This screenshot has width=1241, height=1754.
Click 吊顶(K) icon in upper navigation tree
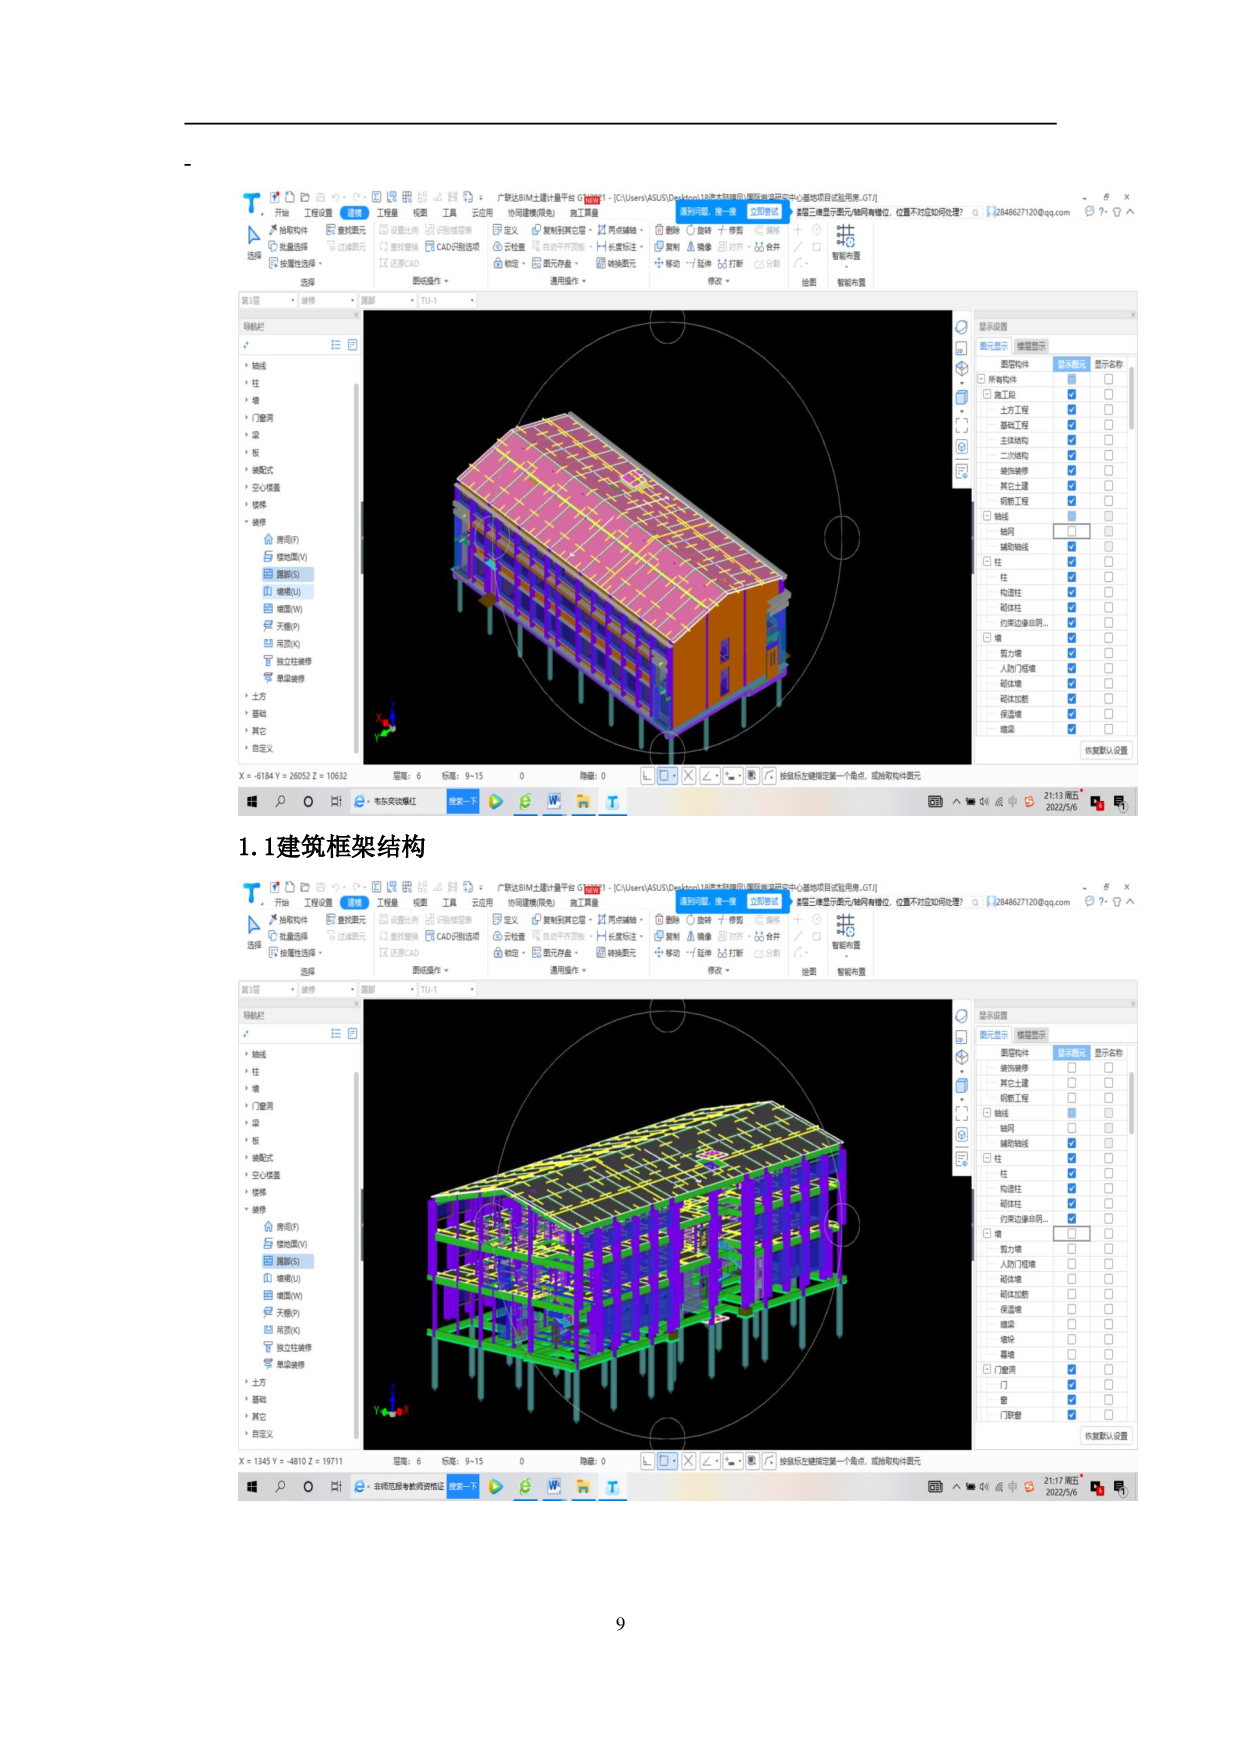[268, 644]
